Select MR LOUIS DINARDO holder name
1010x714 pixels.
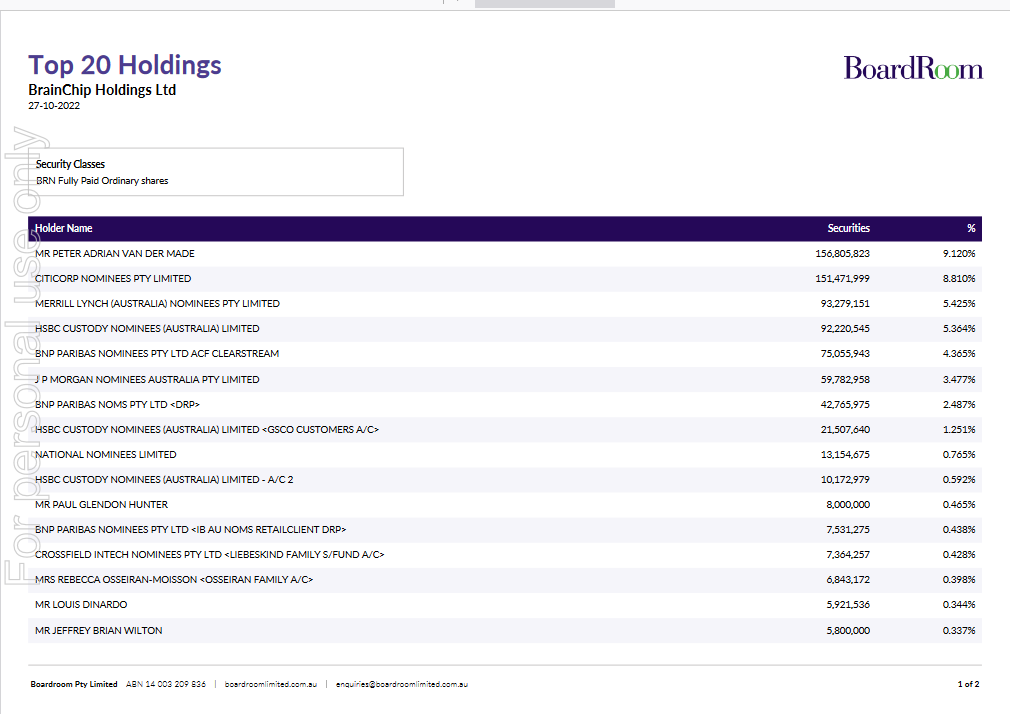(x=81, y=605)
